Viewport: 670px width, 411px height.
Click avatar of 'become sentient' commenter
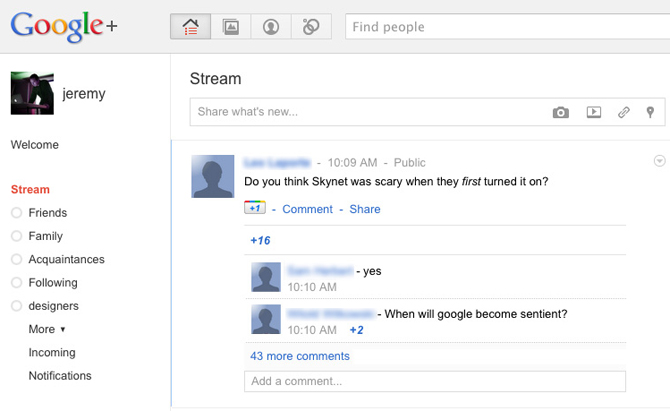[266, 320]
